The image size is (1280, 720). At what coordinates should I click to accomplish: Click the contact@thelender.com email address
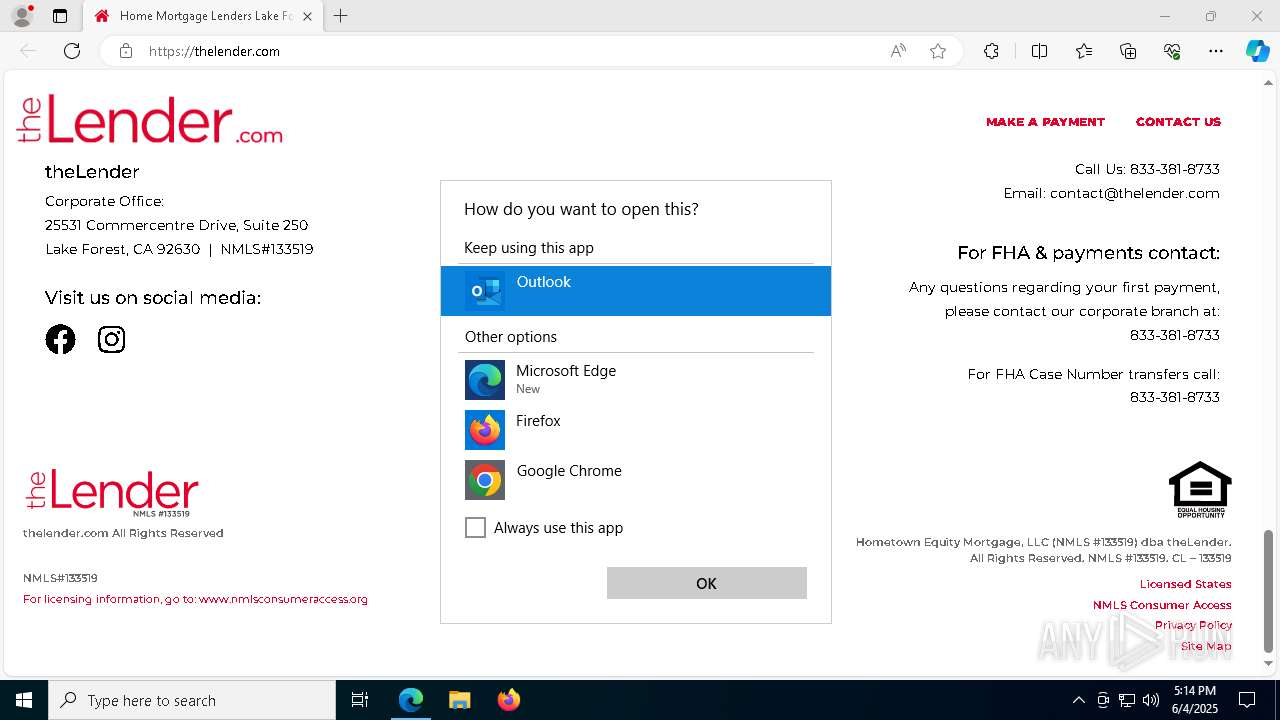pyautogui.click(x=1134, y=193)
